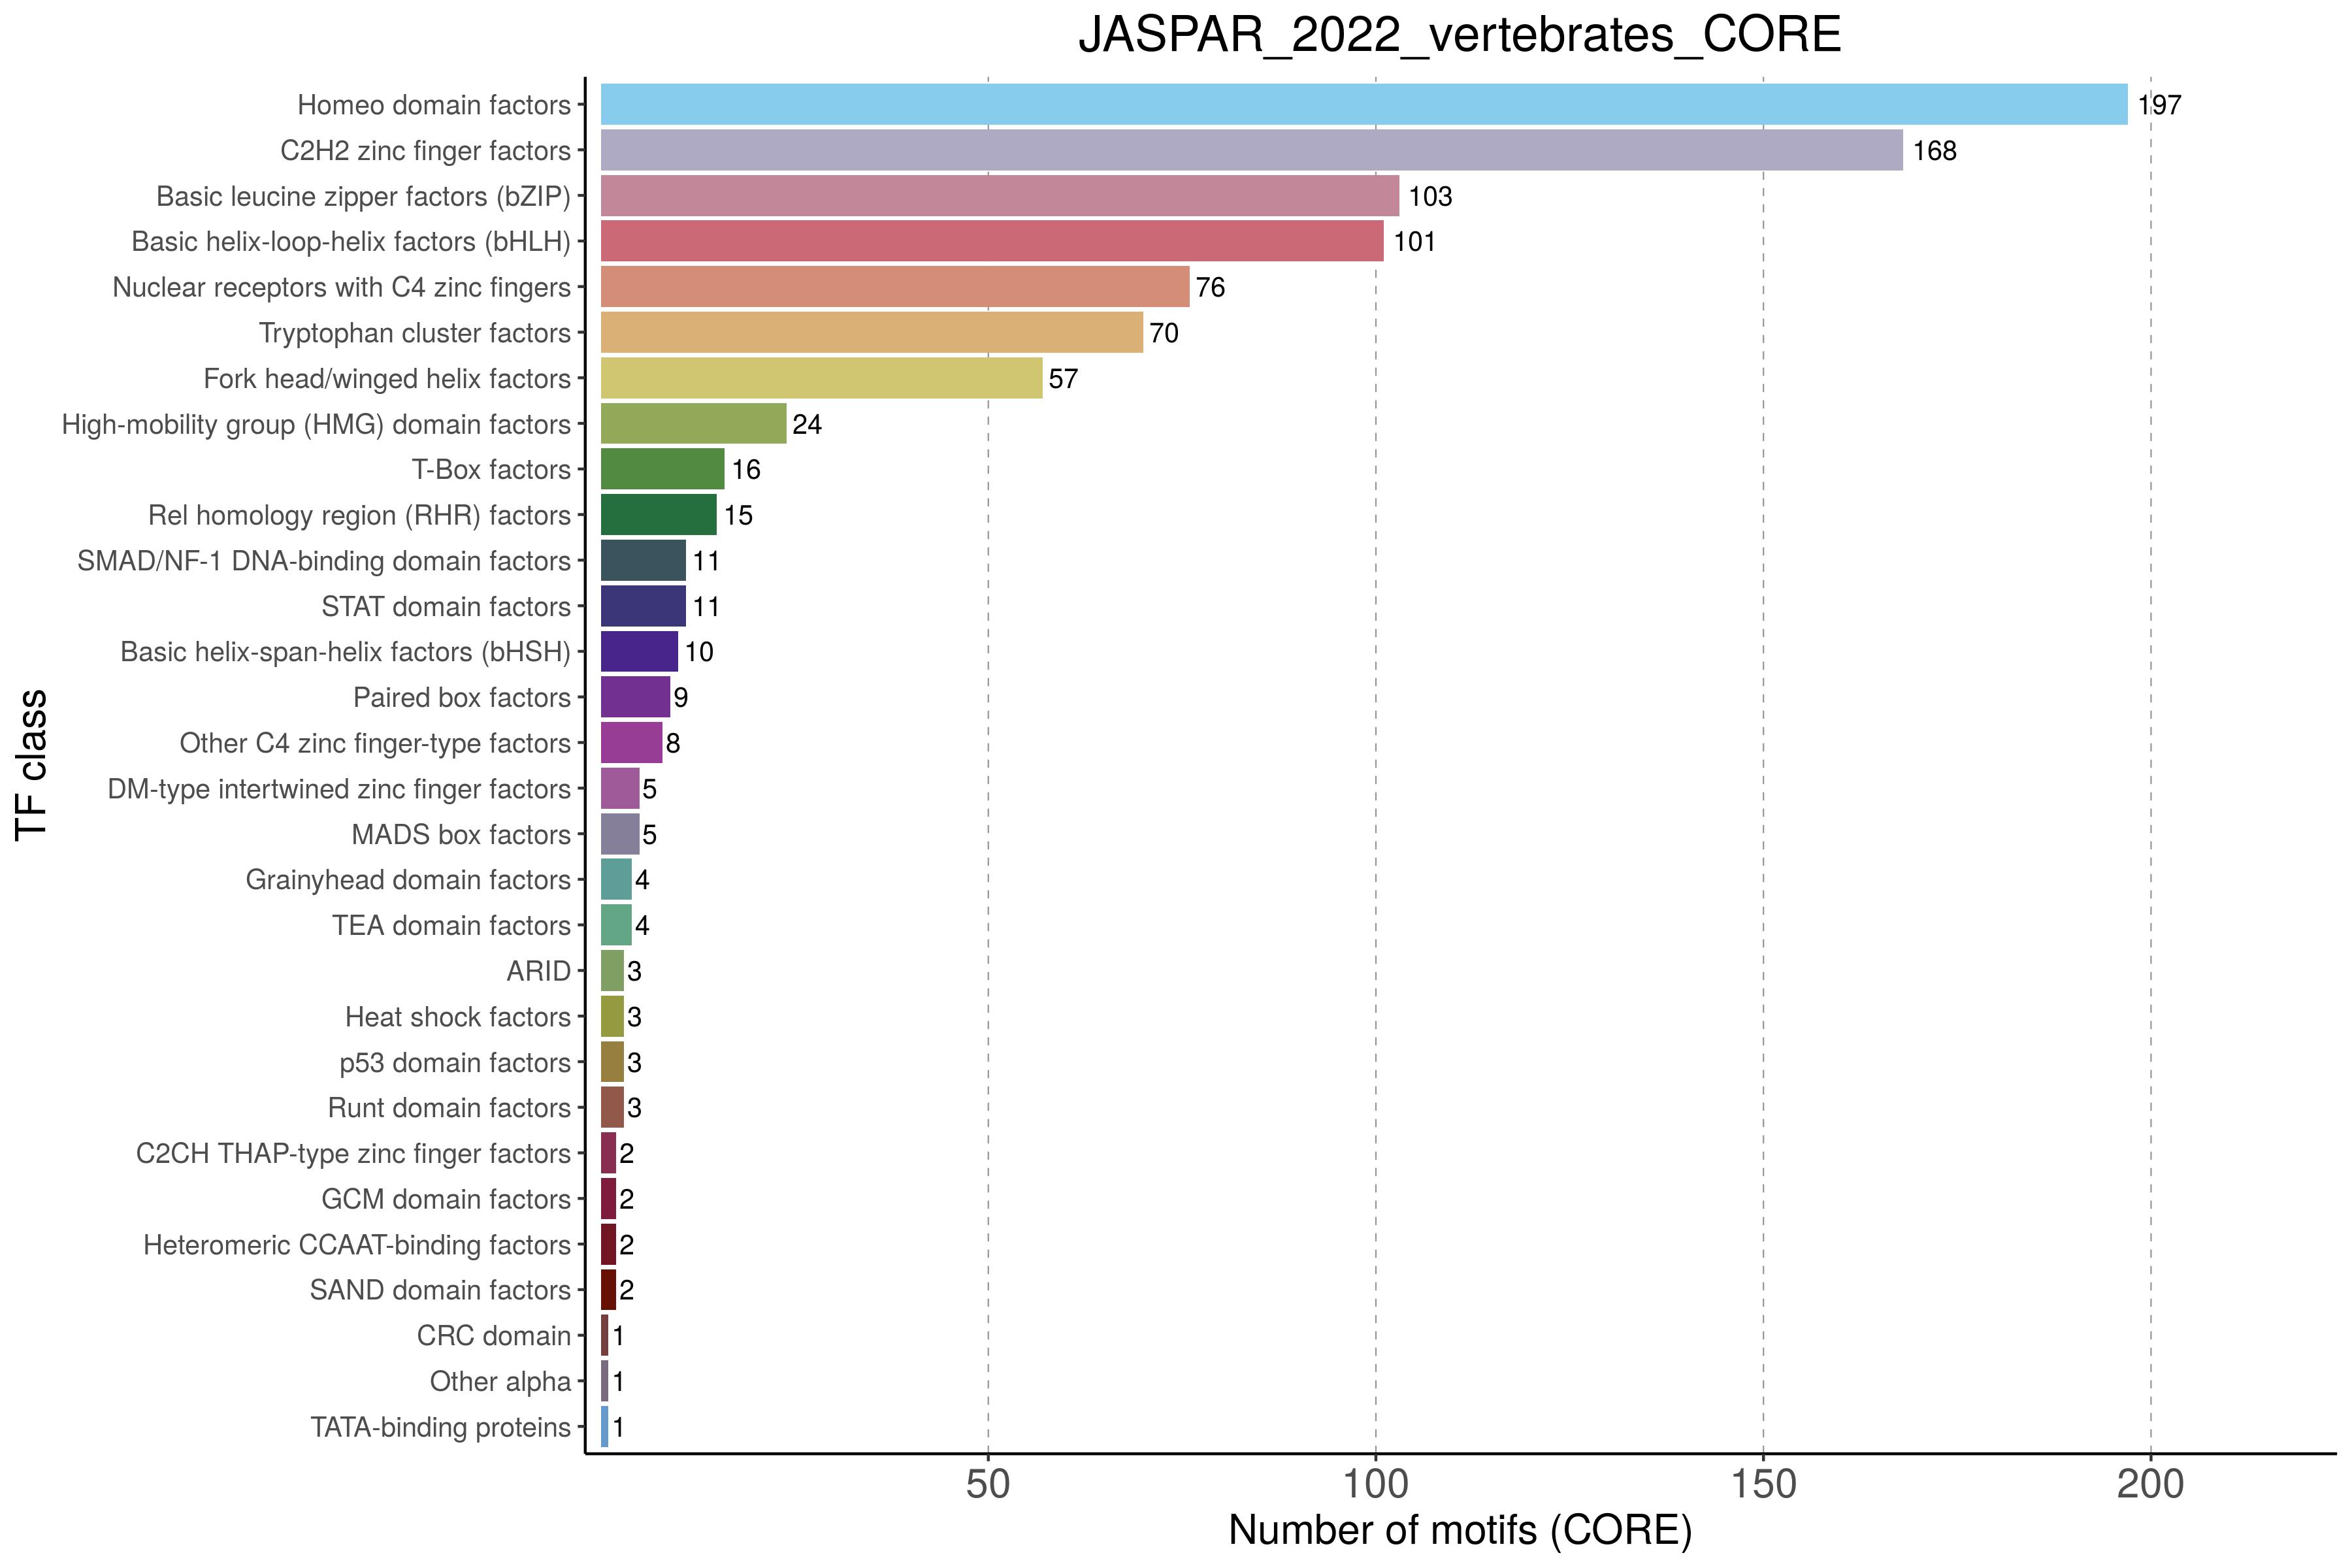The image size is (2352, 1568).
Task: Click the 'Paired box factors' label
Action: [462, 698]
